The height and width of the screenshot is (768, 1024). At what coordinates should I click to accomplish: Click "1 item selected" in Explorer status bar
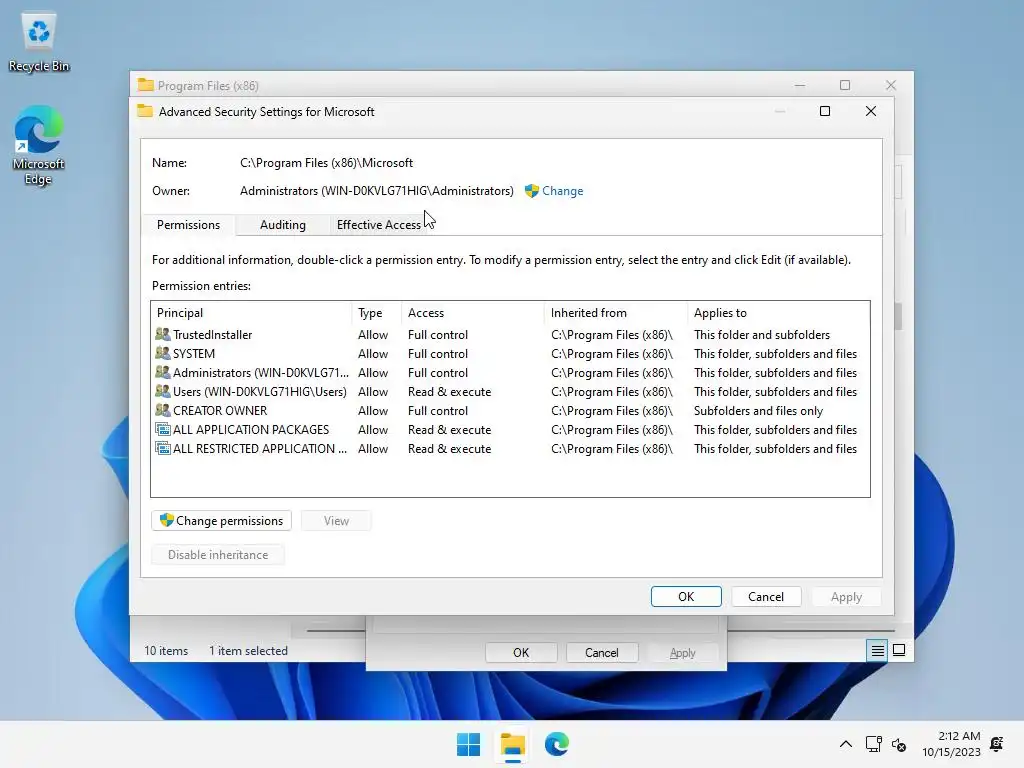[248, 650]
